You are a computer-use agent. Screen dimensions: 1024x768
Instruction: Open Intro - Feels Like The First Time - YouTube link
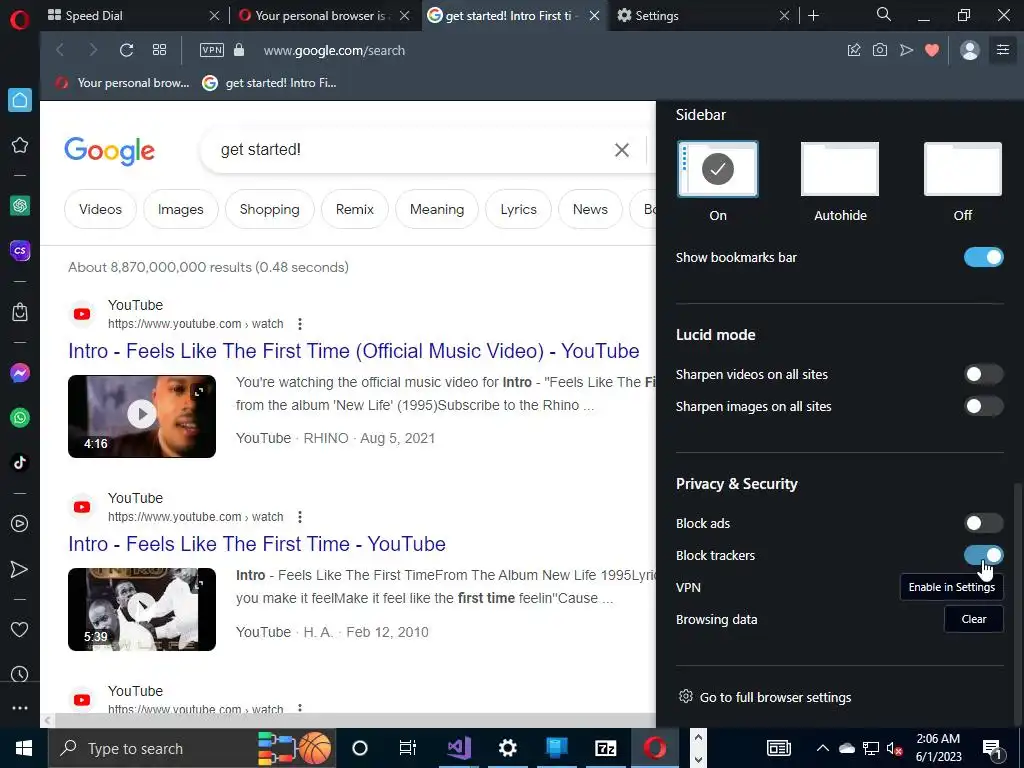(x=257, y=544)
